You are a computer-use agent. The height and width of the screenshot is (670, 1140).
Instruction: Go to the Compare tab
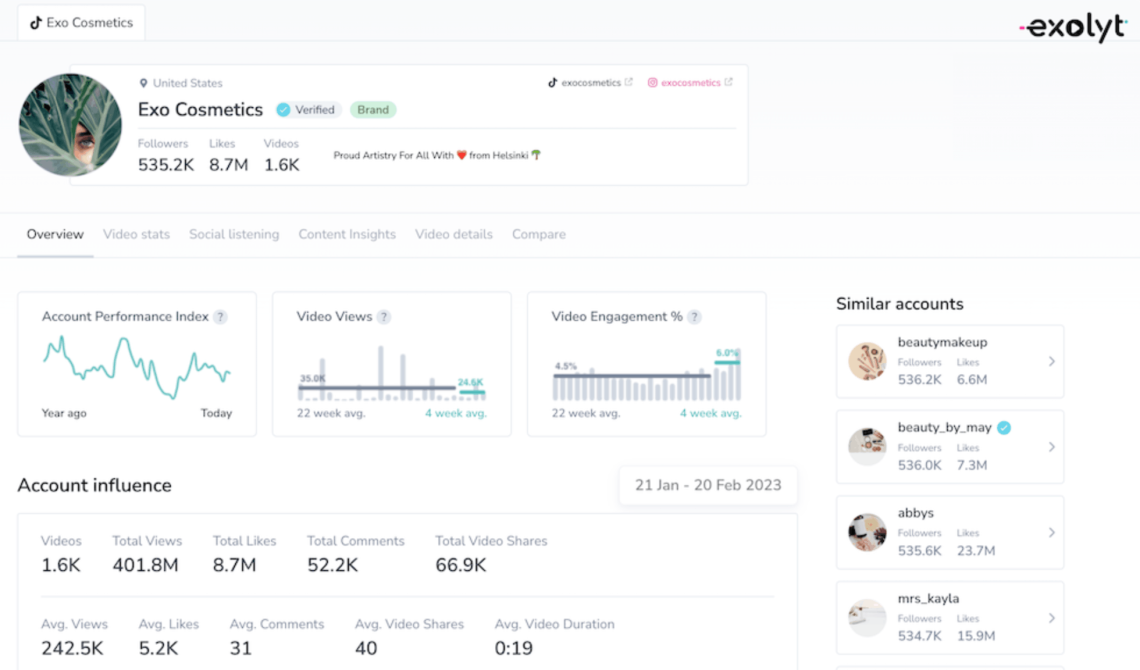(539, 235)
